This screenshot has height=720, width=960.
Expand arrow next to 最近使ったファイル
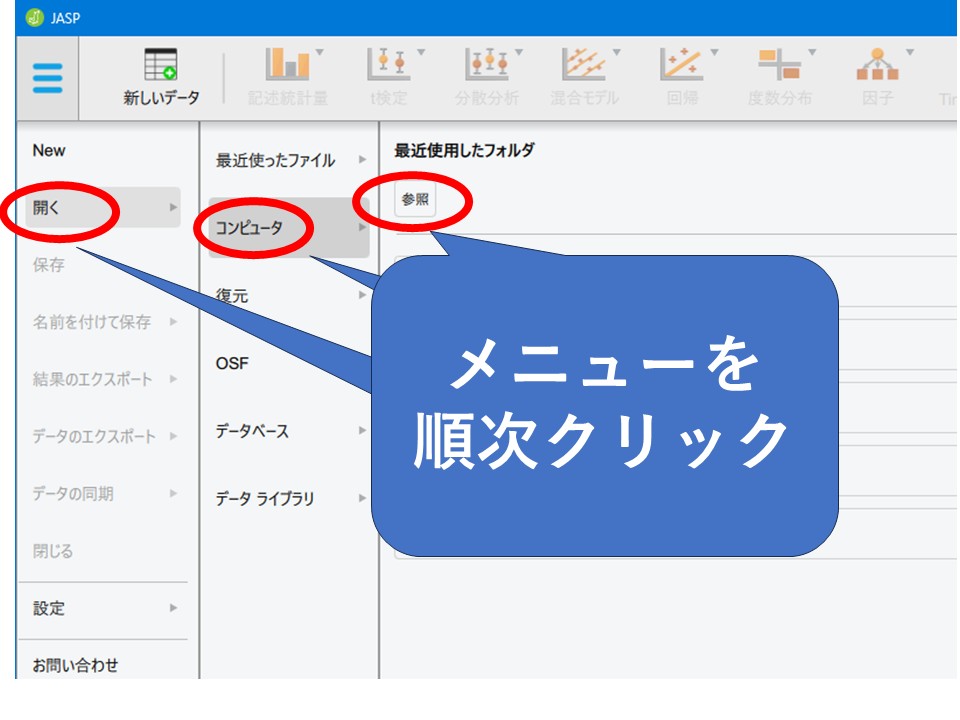tap(362, 160)
